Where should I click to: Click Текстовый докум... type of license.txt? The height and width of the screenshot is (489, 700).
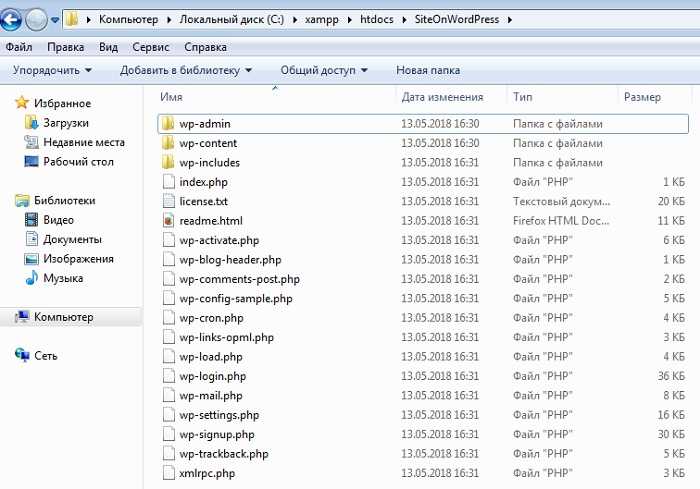561,201
